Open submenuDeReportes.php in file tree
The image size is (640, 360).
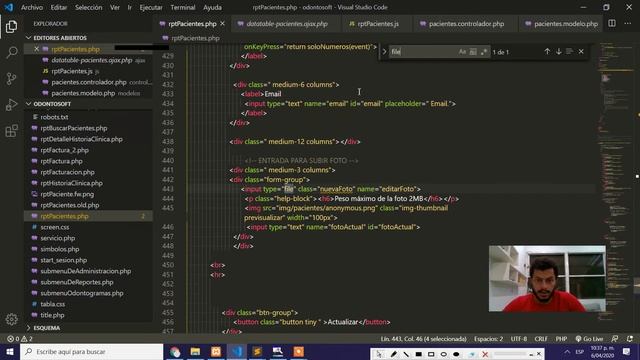pos(77,282)
